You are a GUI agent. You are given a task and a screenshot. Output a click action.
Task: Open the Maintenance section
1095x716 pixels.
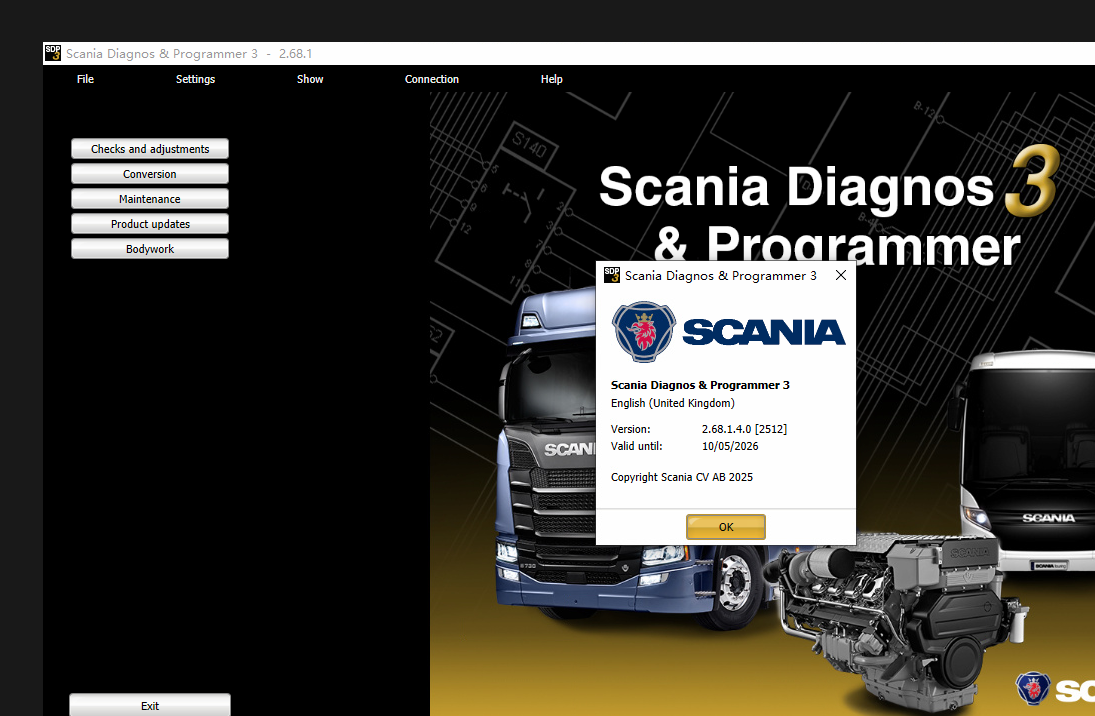coord(150,199)
